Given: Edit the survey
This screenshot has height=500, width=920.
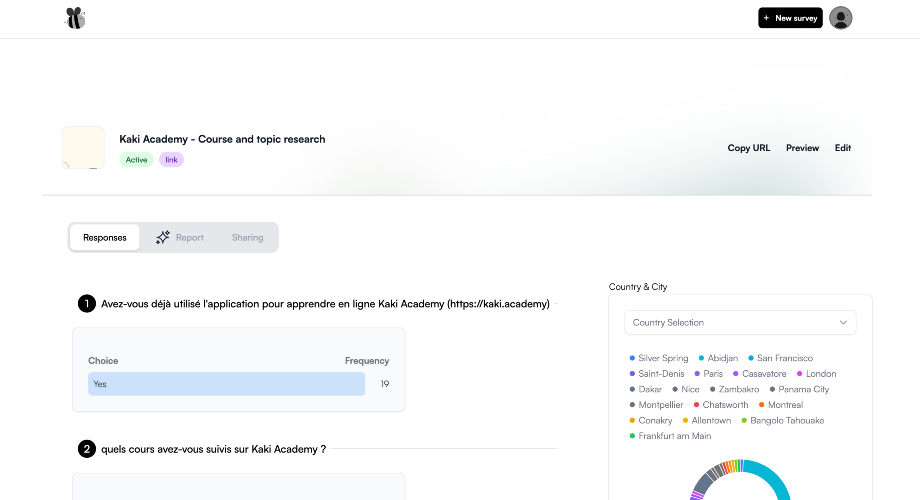Looking at the screenshot, I should [x=843, y=148].
